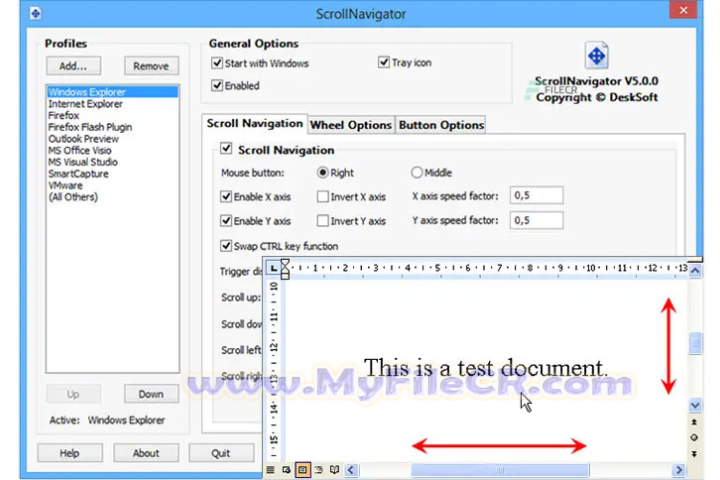Check Invert X axis
The image size is (720, 480).
click(323, 197)
